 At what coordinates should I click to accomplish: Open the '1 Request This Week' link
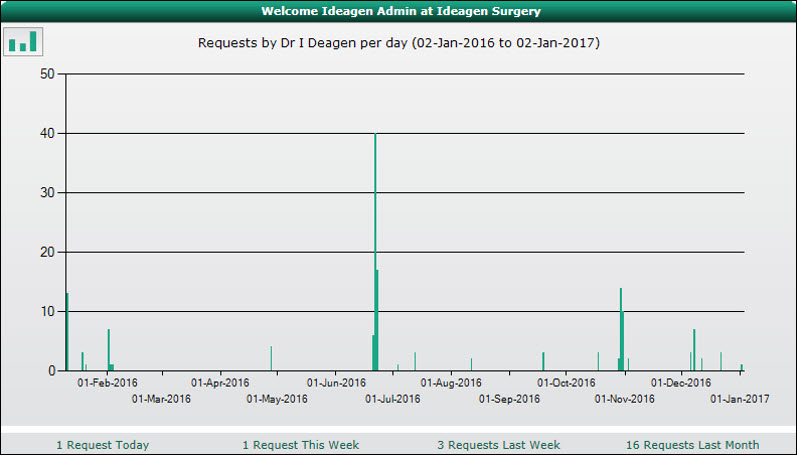point(300,445)
